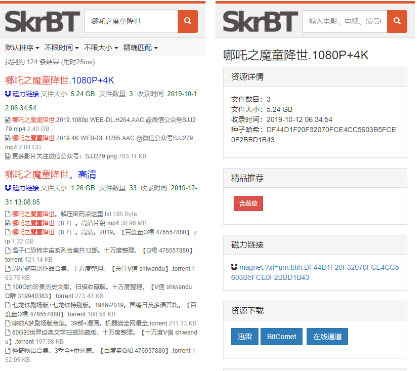Click the 磁力链接 panel header on the right

315,245
